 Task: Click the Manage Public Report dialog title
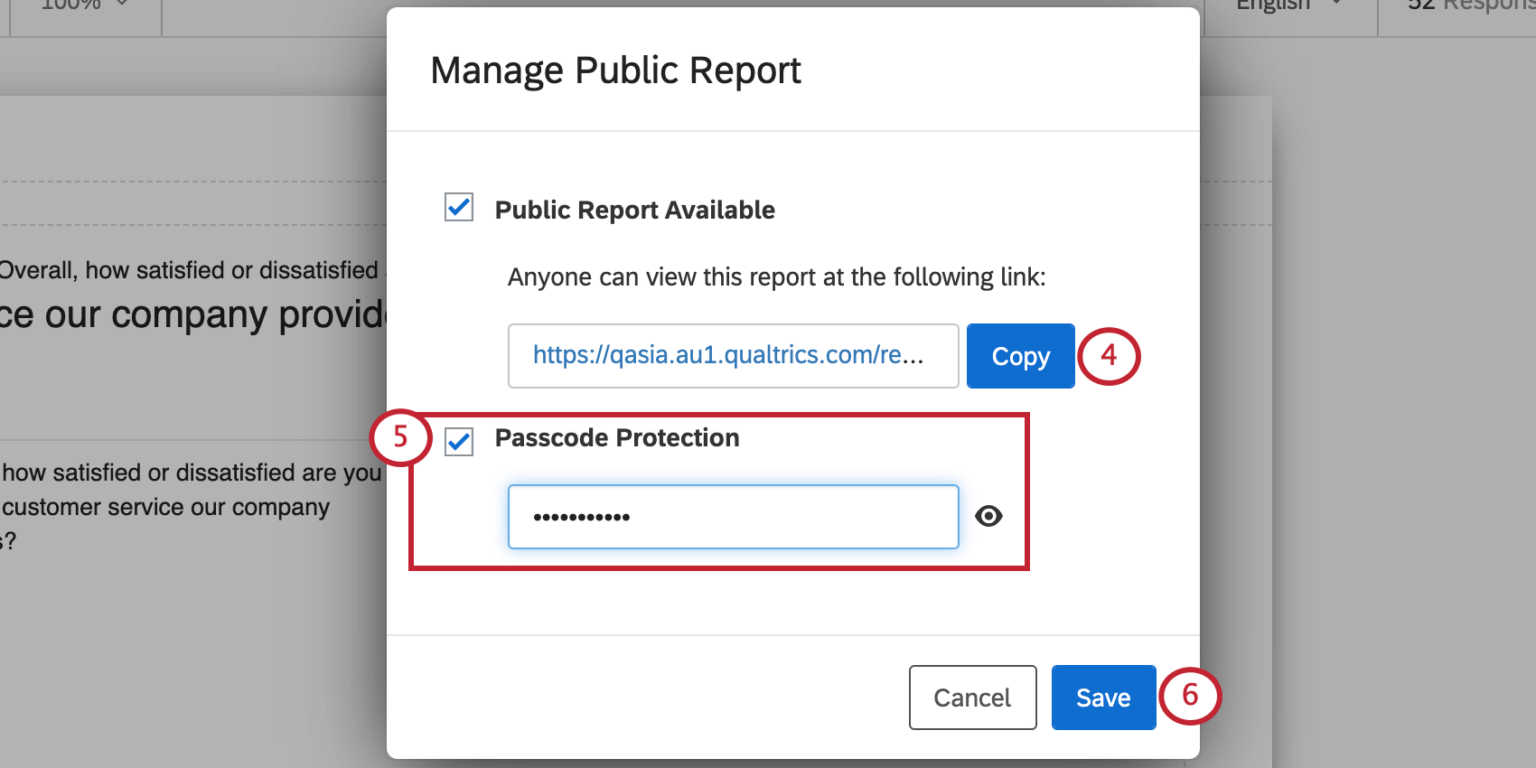click(x=614, y=70)
